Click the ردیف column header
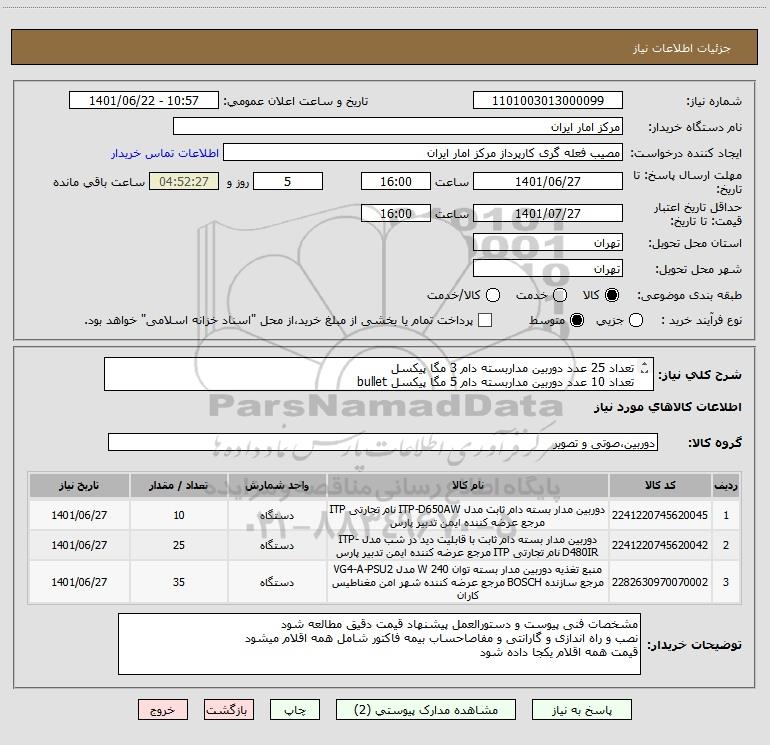This screenshot has width=770, height=745. tap(726, 485)
